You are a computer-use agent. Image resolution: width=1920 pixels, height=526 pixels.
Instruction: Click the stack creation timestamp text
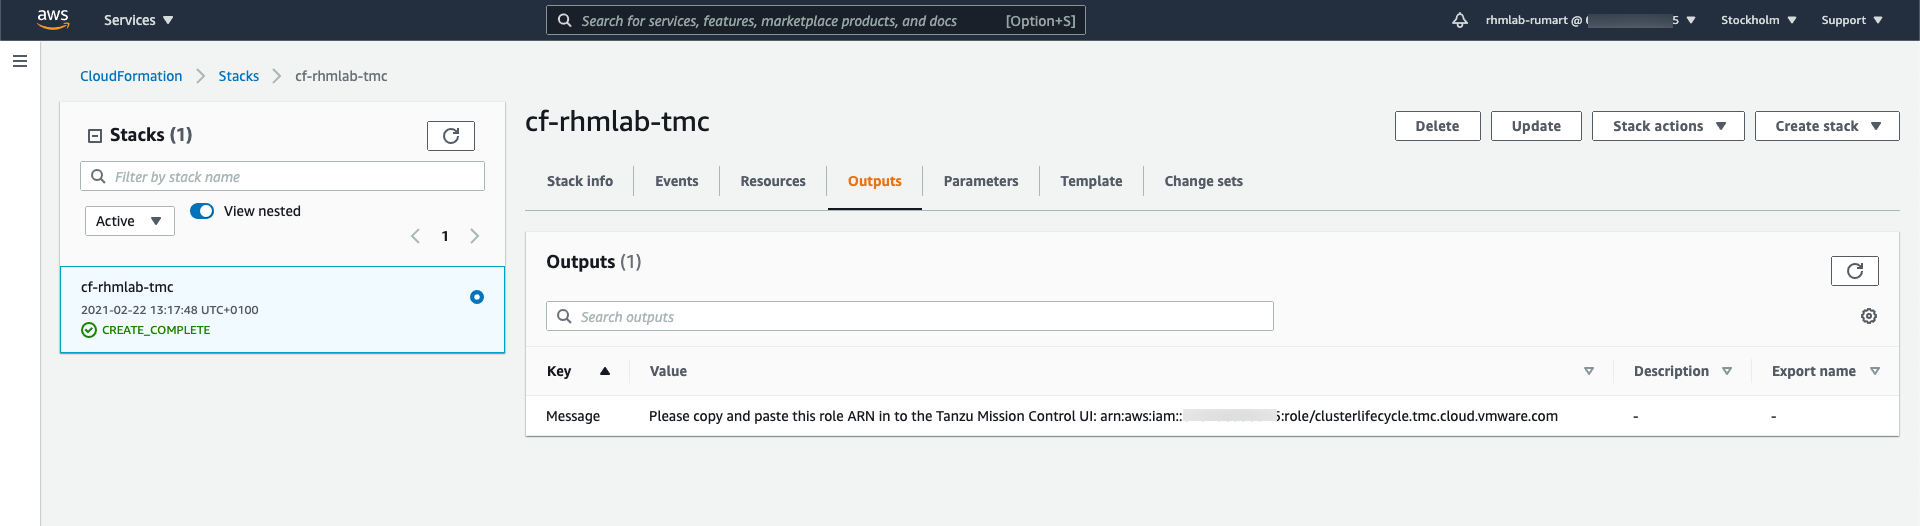coord(170,310)
